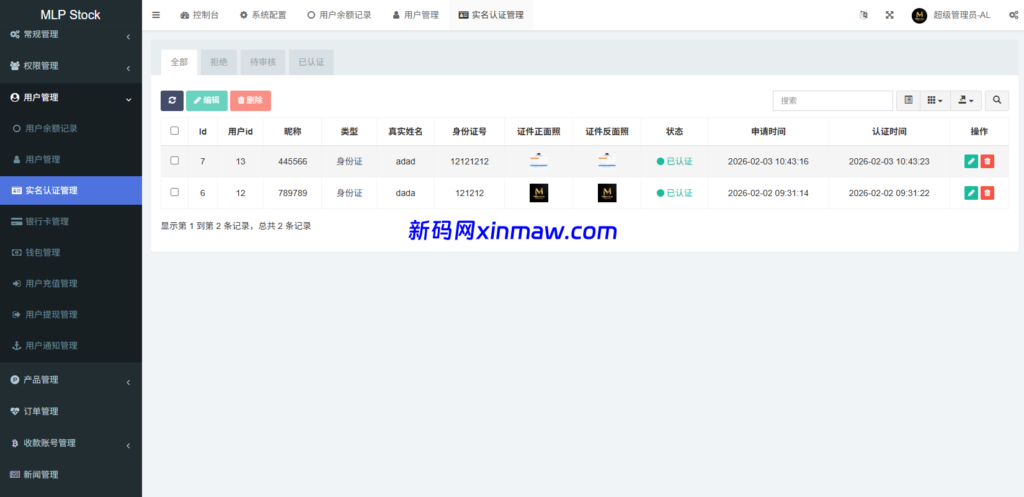Open 订单管理 in the sidebar
1024x497 pixels.
pos(71,411)
